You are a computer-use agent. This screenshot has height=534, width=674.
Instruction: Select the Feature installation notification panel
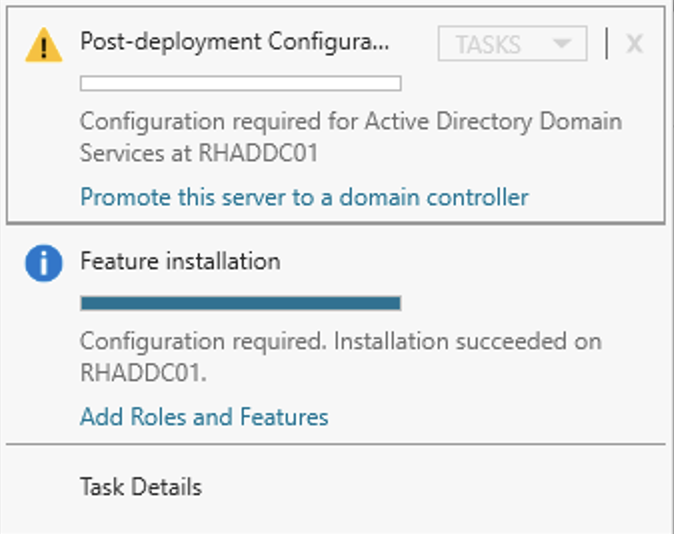336,334
